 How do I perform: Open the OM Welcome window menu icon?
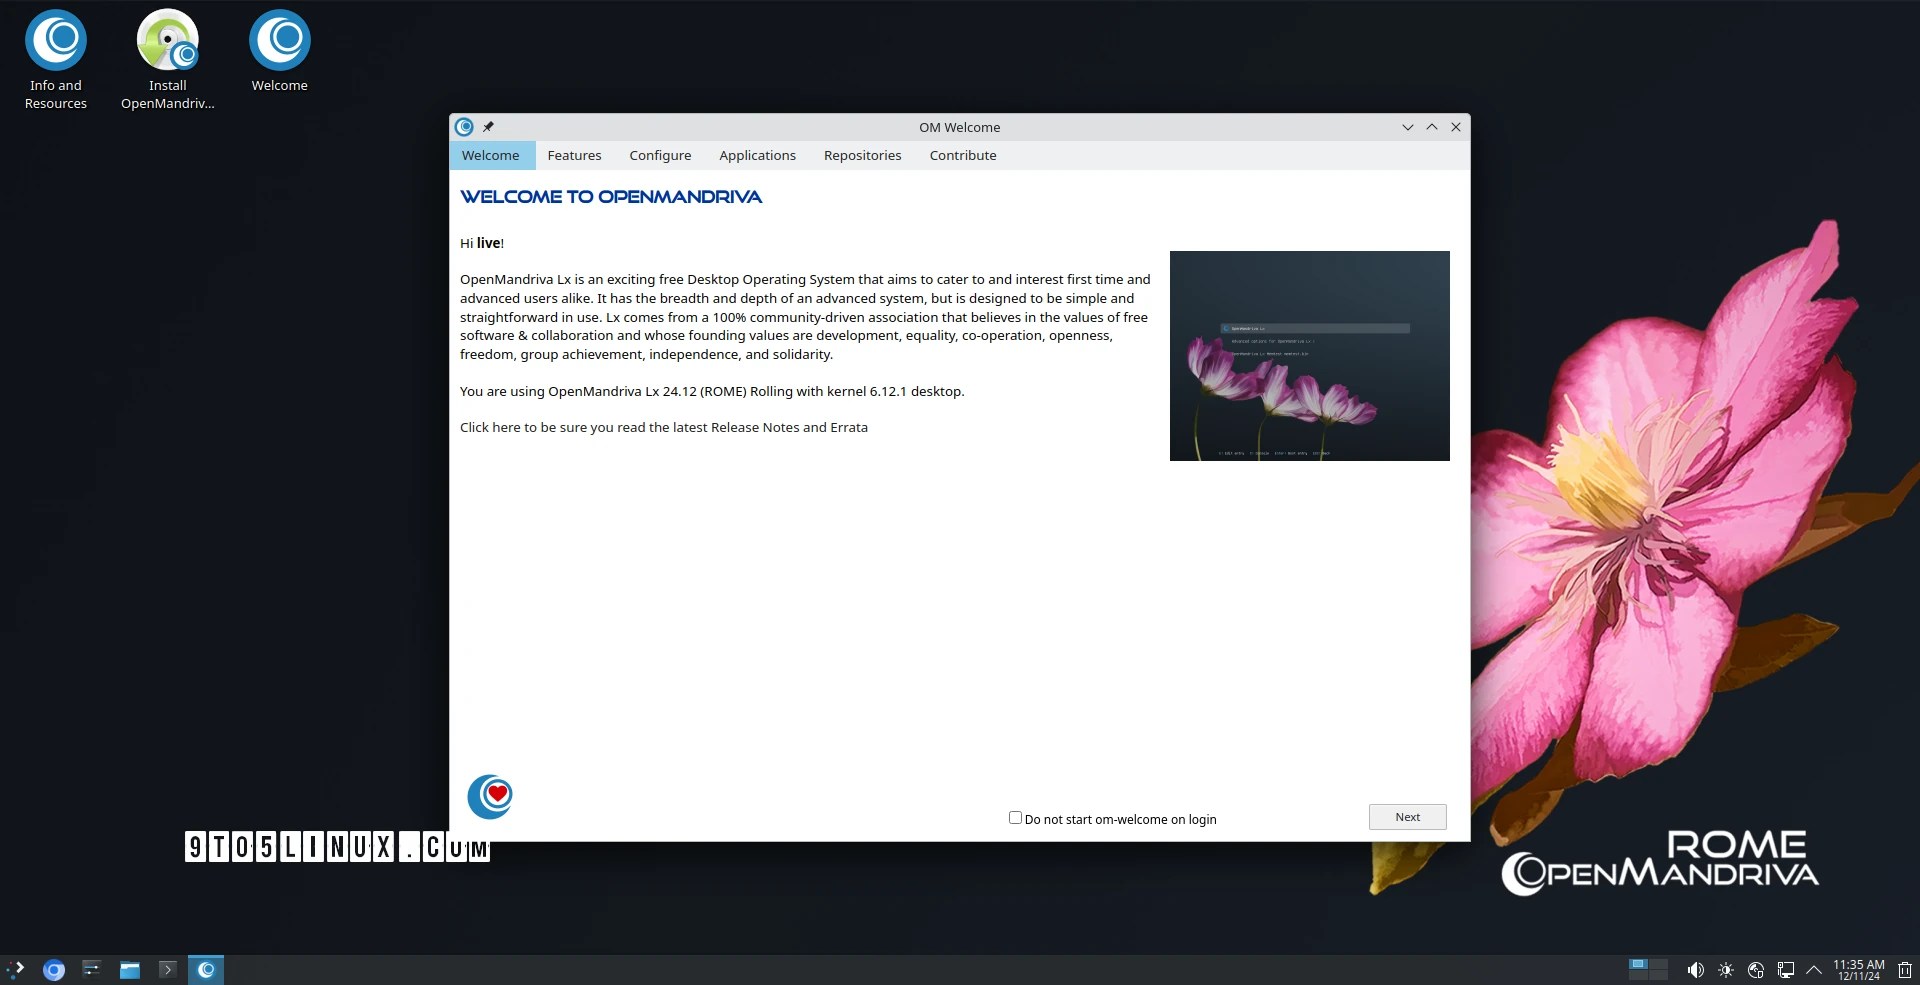464,127
